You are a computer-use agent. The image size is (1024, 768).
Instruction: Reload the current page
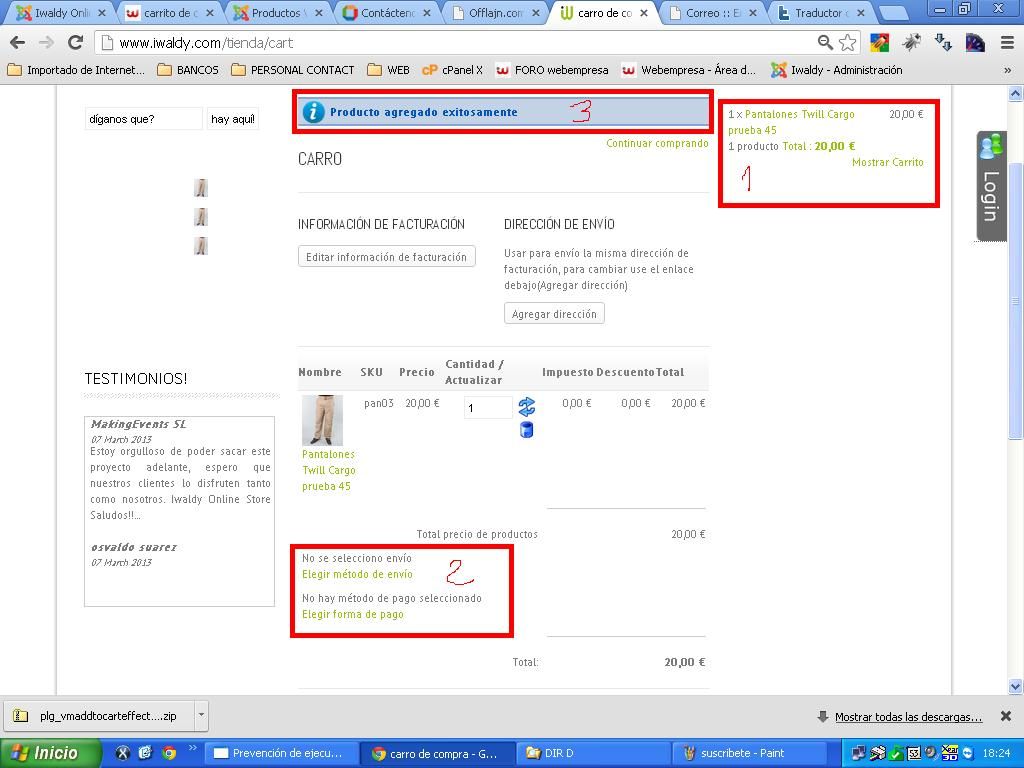pos(76,43)
